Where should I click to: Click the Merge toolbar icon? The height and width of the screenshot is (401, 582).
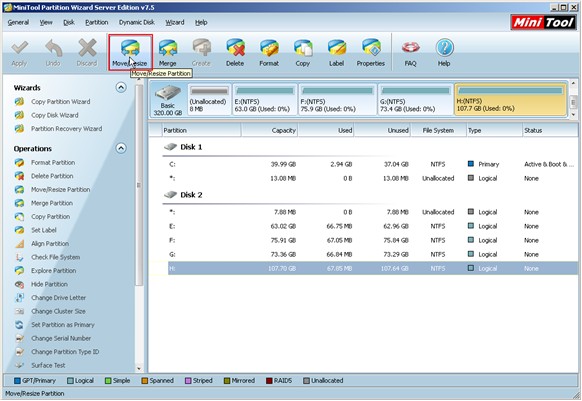[x=167, y=52]
